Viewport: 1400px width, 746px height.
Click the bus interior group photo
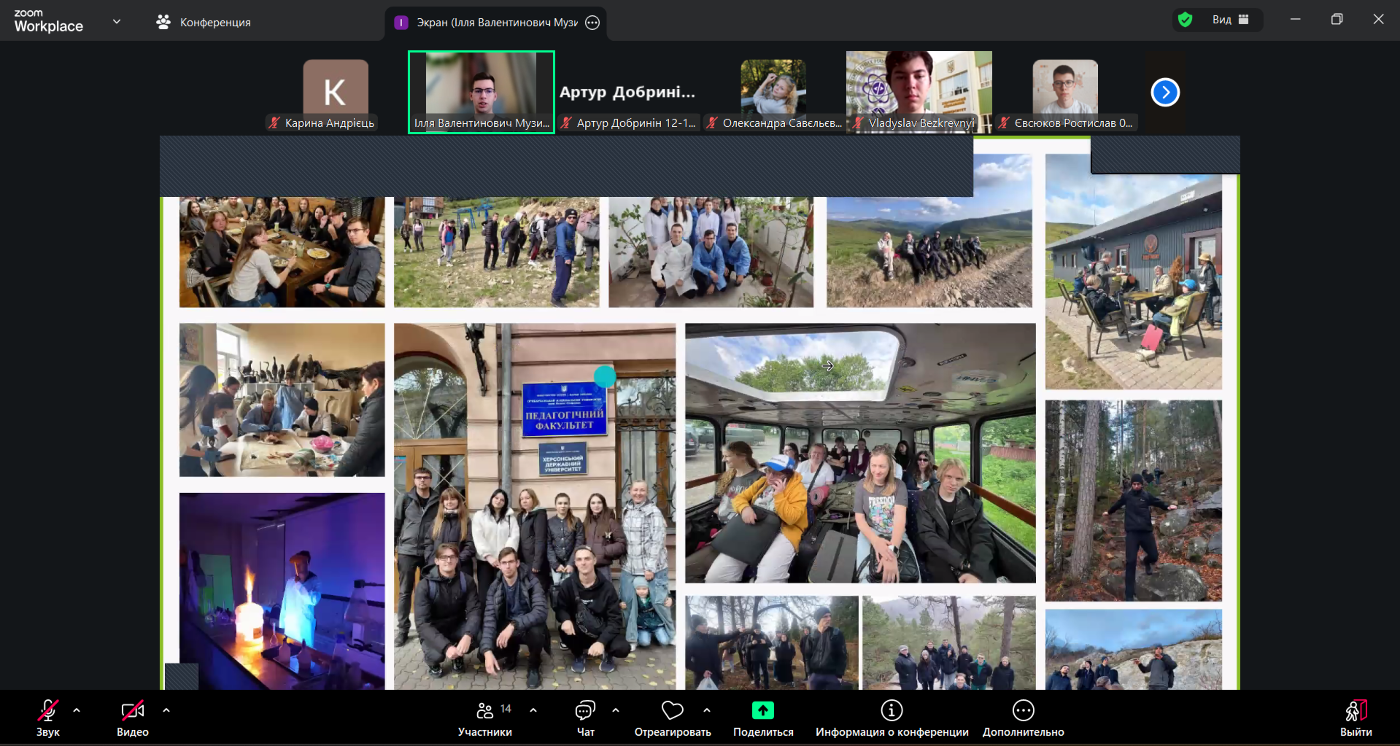point(860,453)
